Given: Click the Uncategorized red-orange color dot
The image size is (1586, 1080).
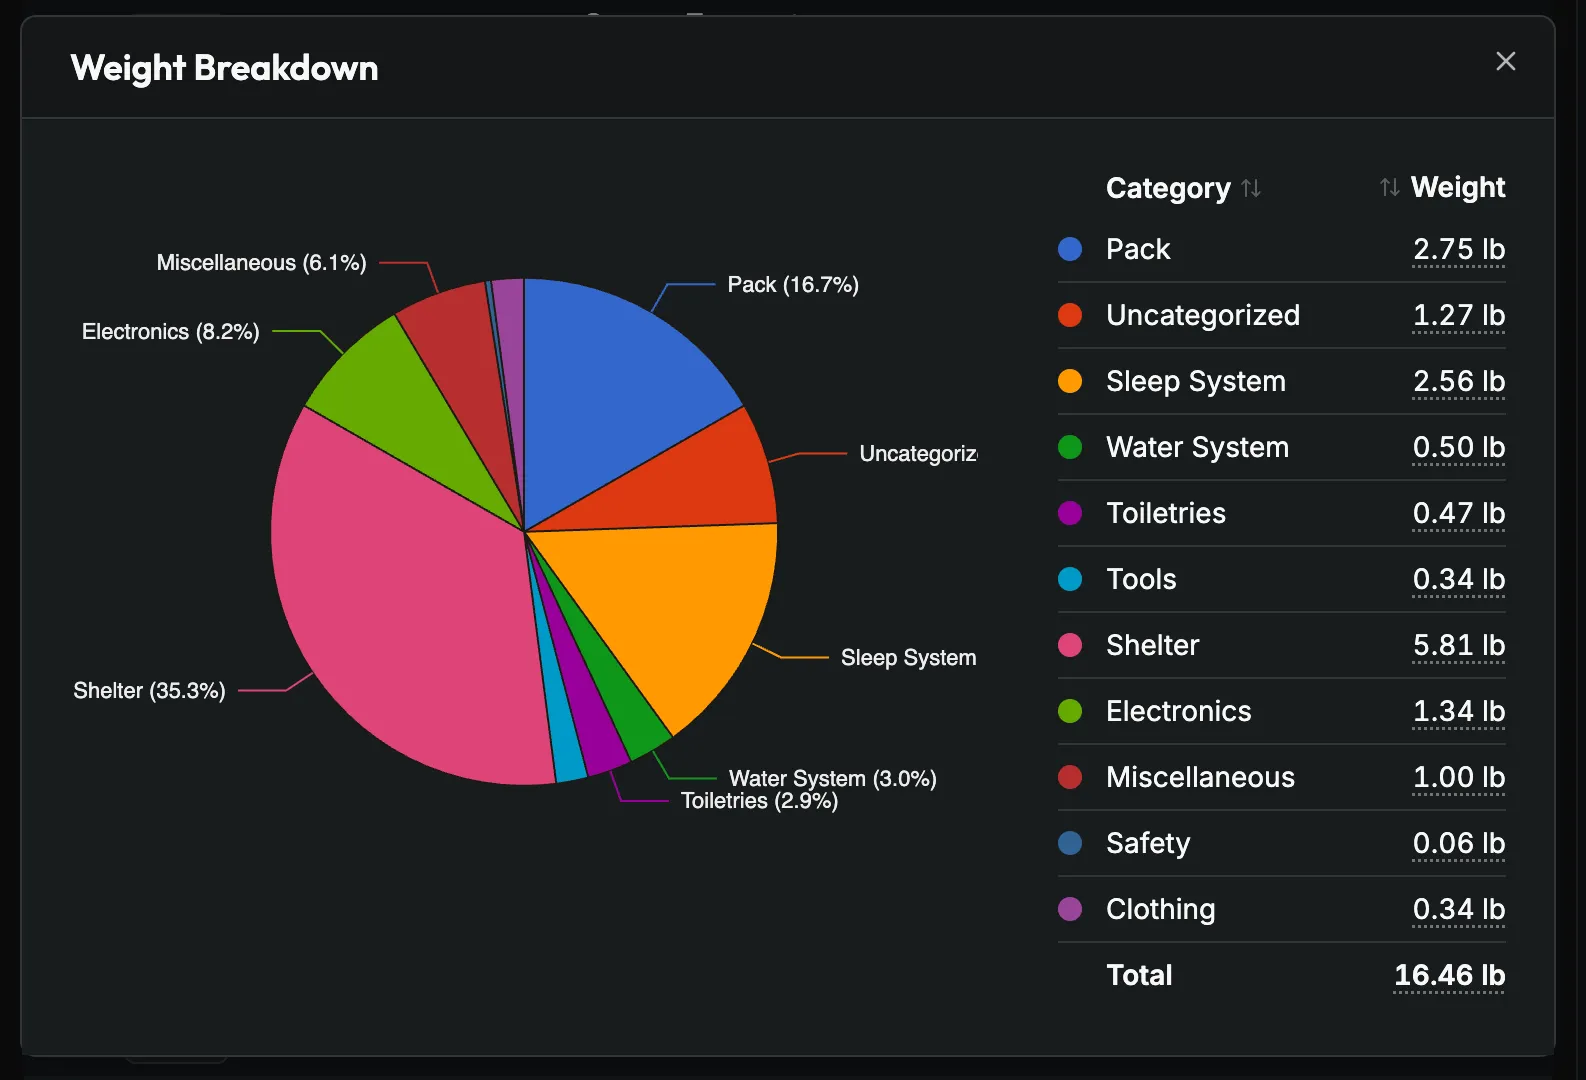Looking at the screenshot, I should pos(1070,315).
